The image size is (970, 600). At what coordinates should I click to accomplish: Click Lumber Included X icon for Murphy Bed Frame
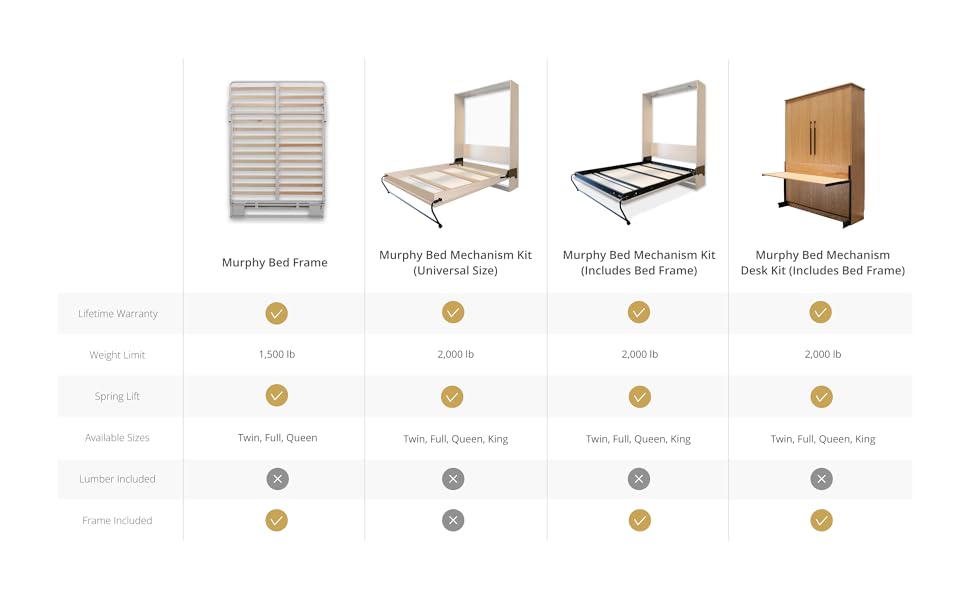(x=277, y=479)
